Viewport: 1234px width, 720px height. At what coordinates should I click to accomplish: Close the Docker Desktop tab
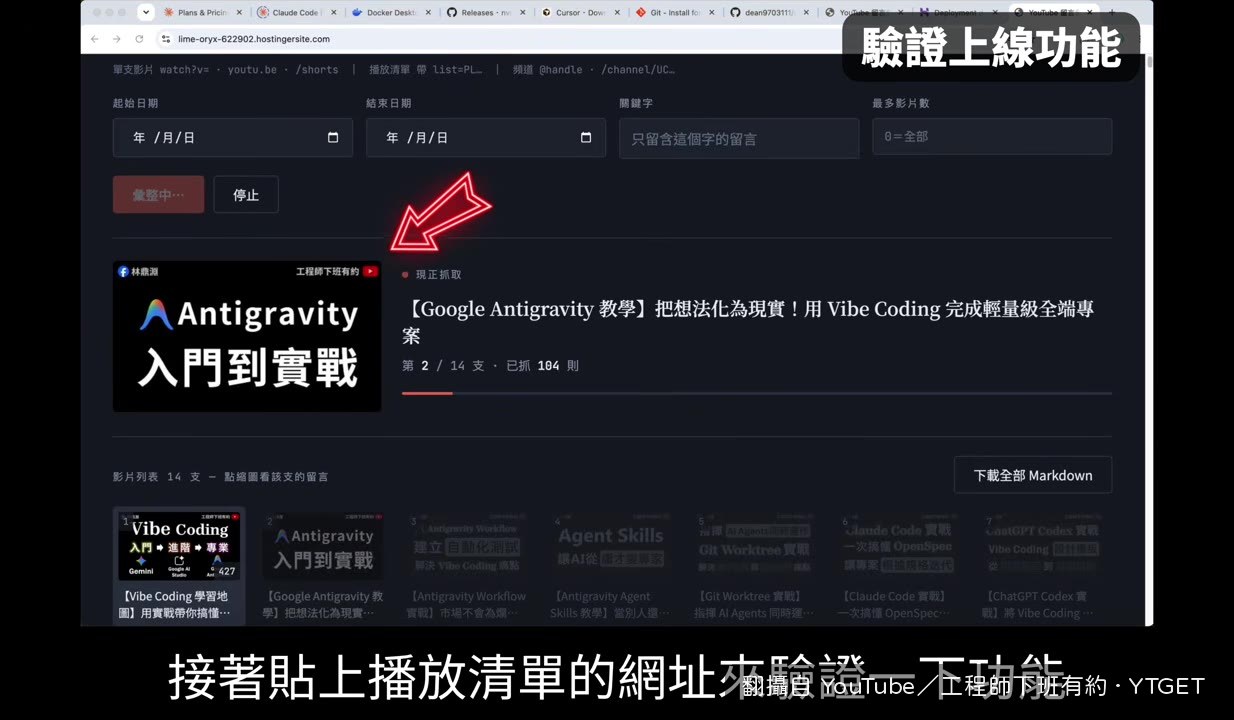click(428, 13)
